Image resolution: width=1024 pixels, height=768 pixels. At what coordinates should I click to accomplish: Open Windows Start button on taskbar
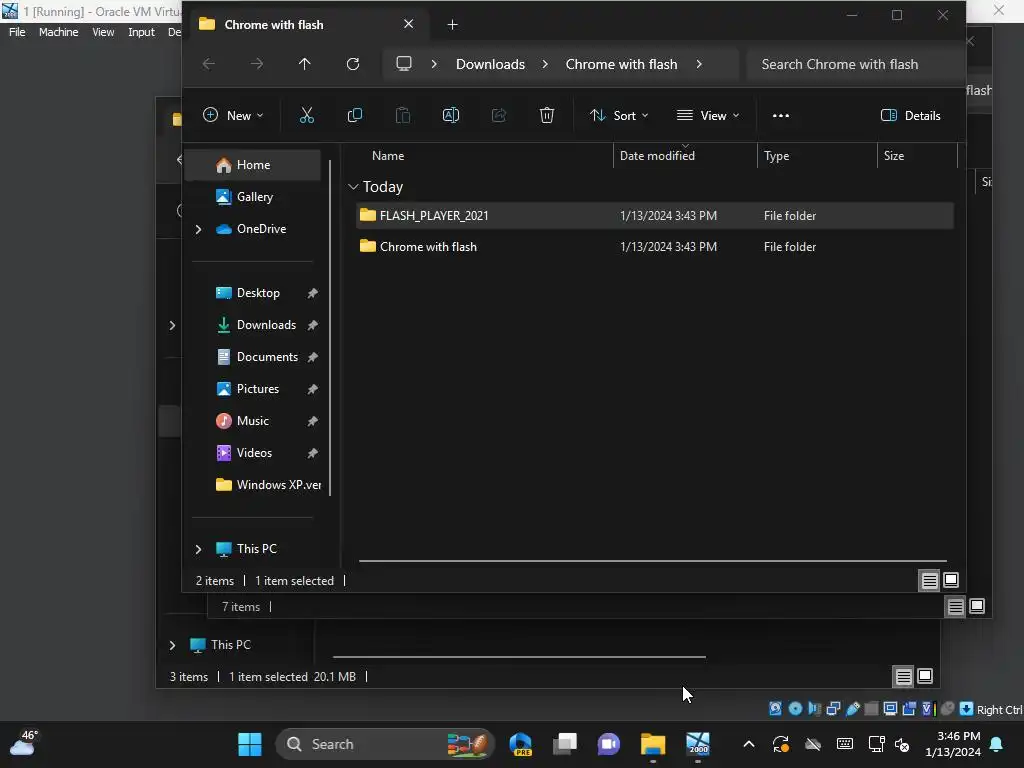tap(249, 744)
